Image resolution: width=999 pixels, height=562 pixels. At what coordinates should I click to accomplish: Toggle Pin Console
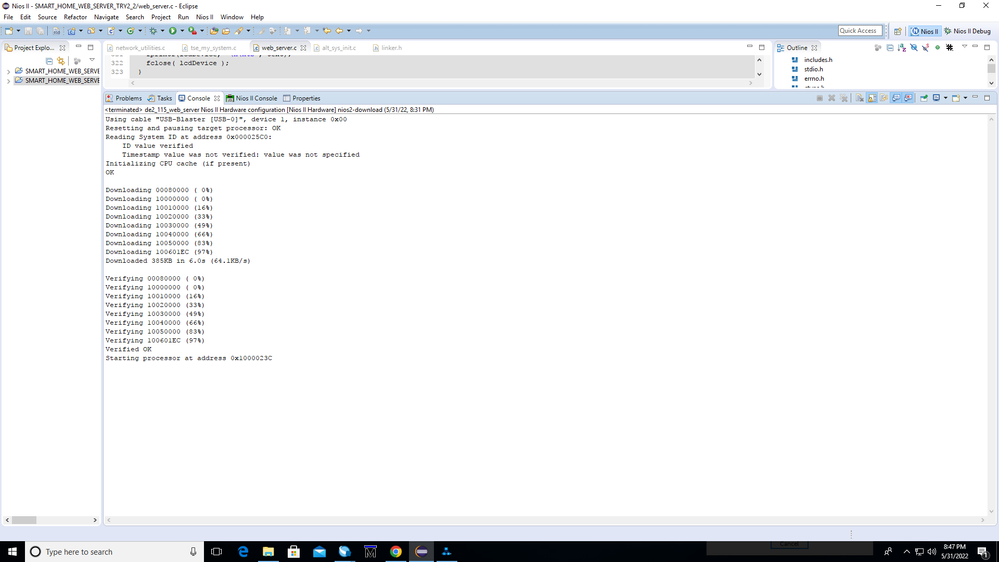tap(924, 98)
